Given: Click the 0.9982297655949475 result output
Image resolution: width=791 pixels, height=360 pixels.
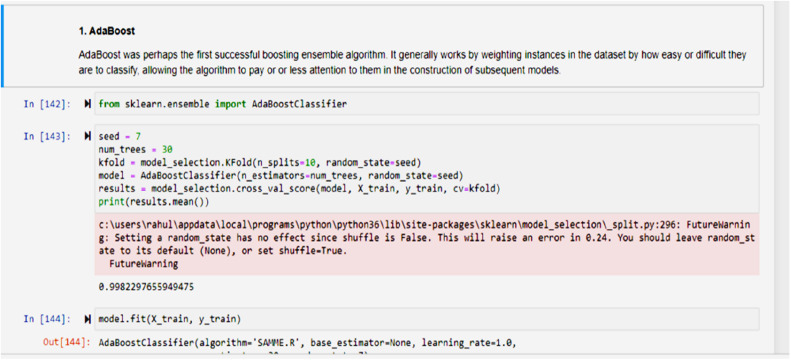Looking at the screenshot, I should point(146,287).
